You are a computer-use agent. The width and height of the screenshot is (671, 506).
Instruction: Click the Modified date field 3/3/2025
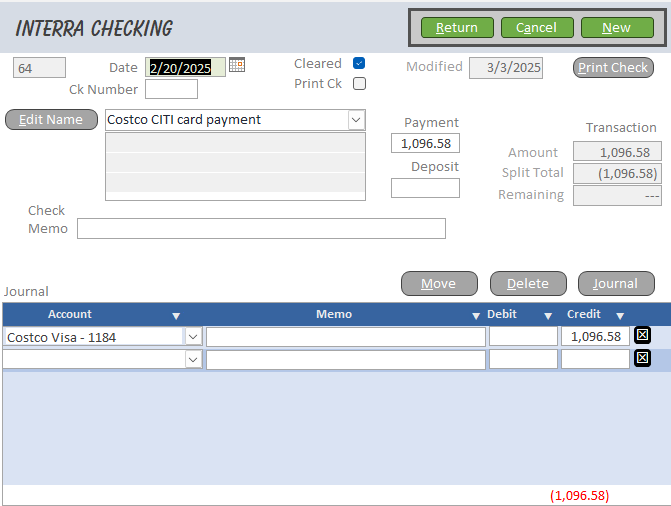pos(506,68)
